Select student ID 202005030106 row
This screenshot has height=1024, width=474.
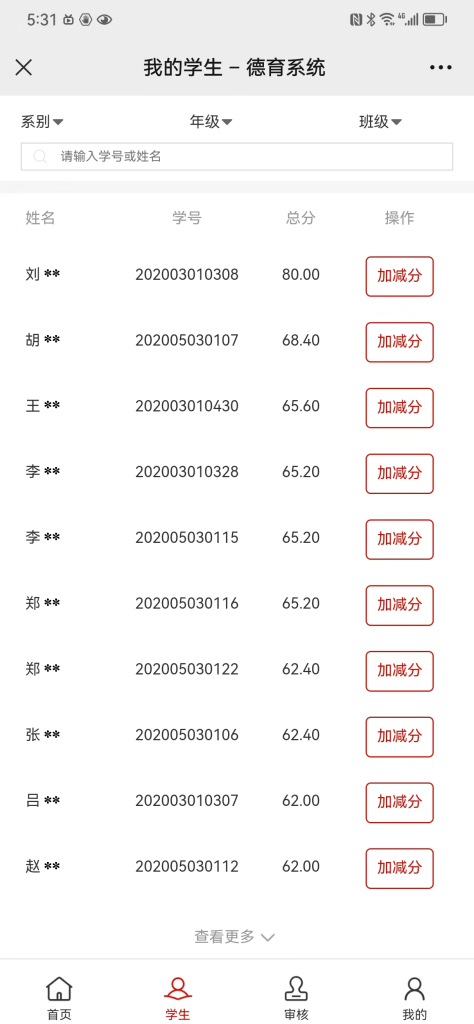click(x=237, y=735)
